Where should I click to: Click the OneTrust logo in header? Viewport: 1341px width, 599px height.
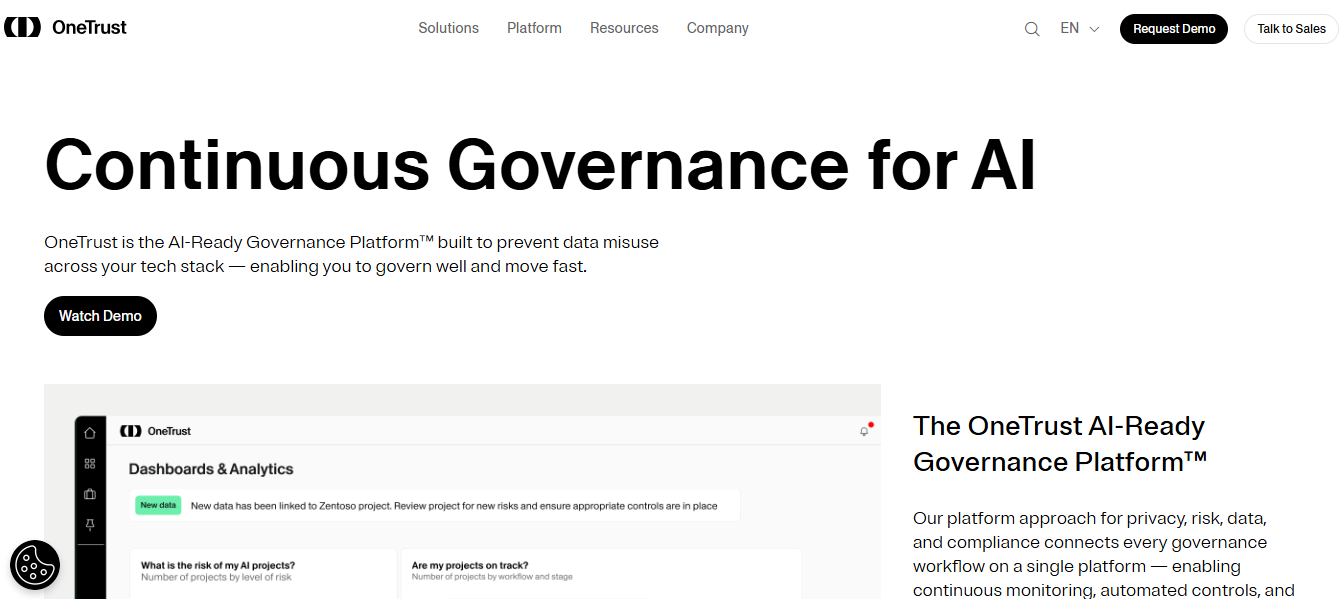click(66, 28)
